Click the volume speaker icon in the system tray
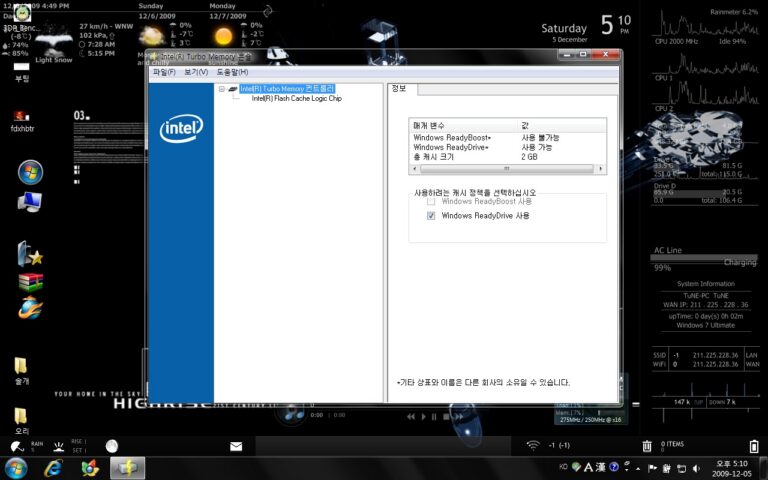This screenshot has height=480, width=768. [696, 469]
